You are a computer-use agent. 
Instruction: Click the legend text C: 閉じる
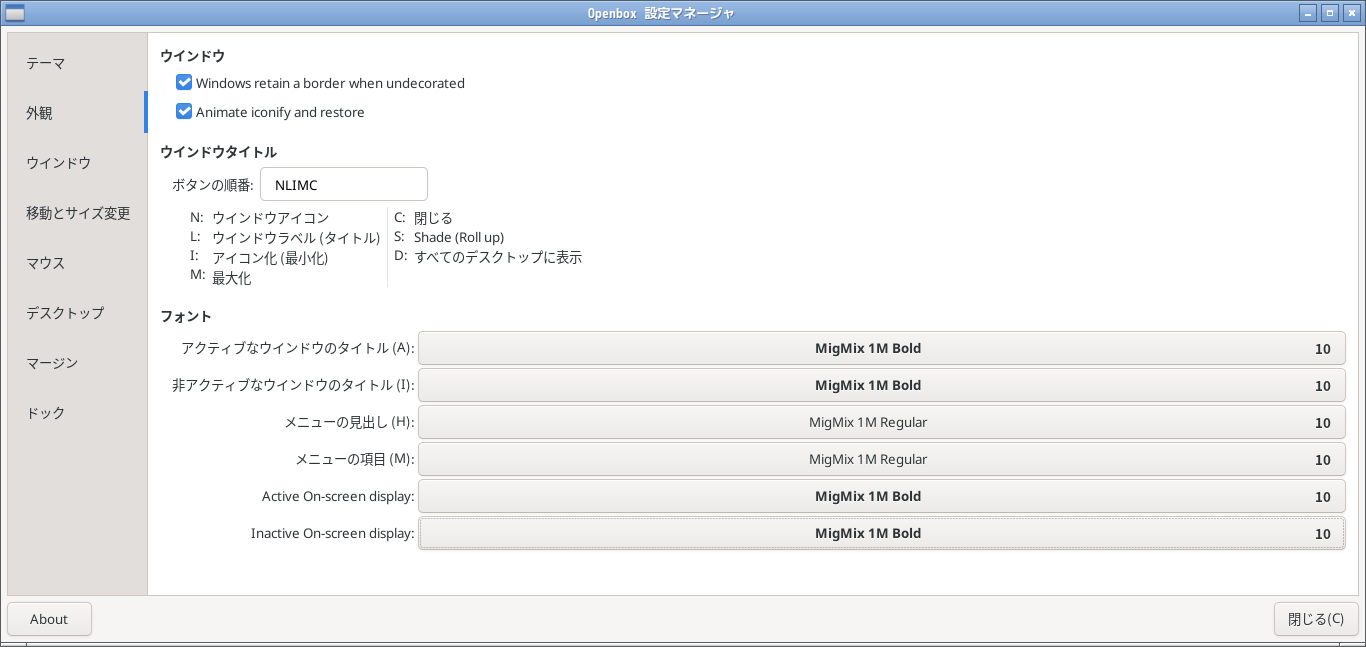tap(423, 217)
